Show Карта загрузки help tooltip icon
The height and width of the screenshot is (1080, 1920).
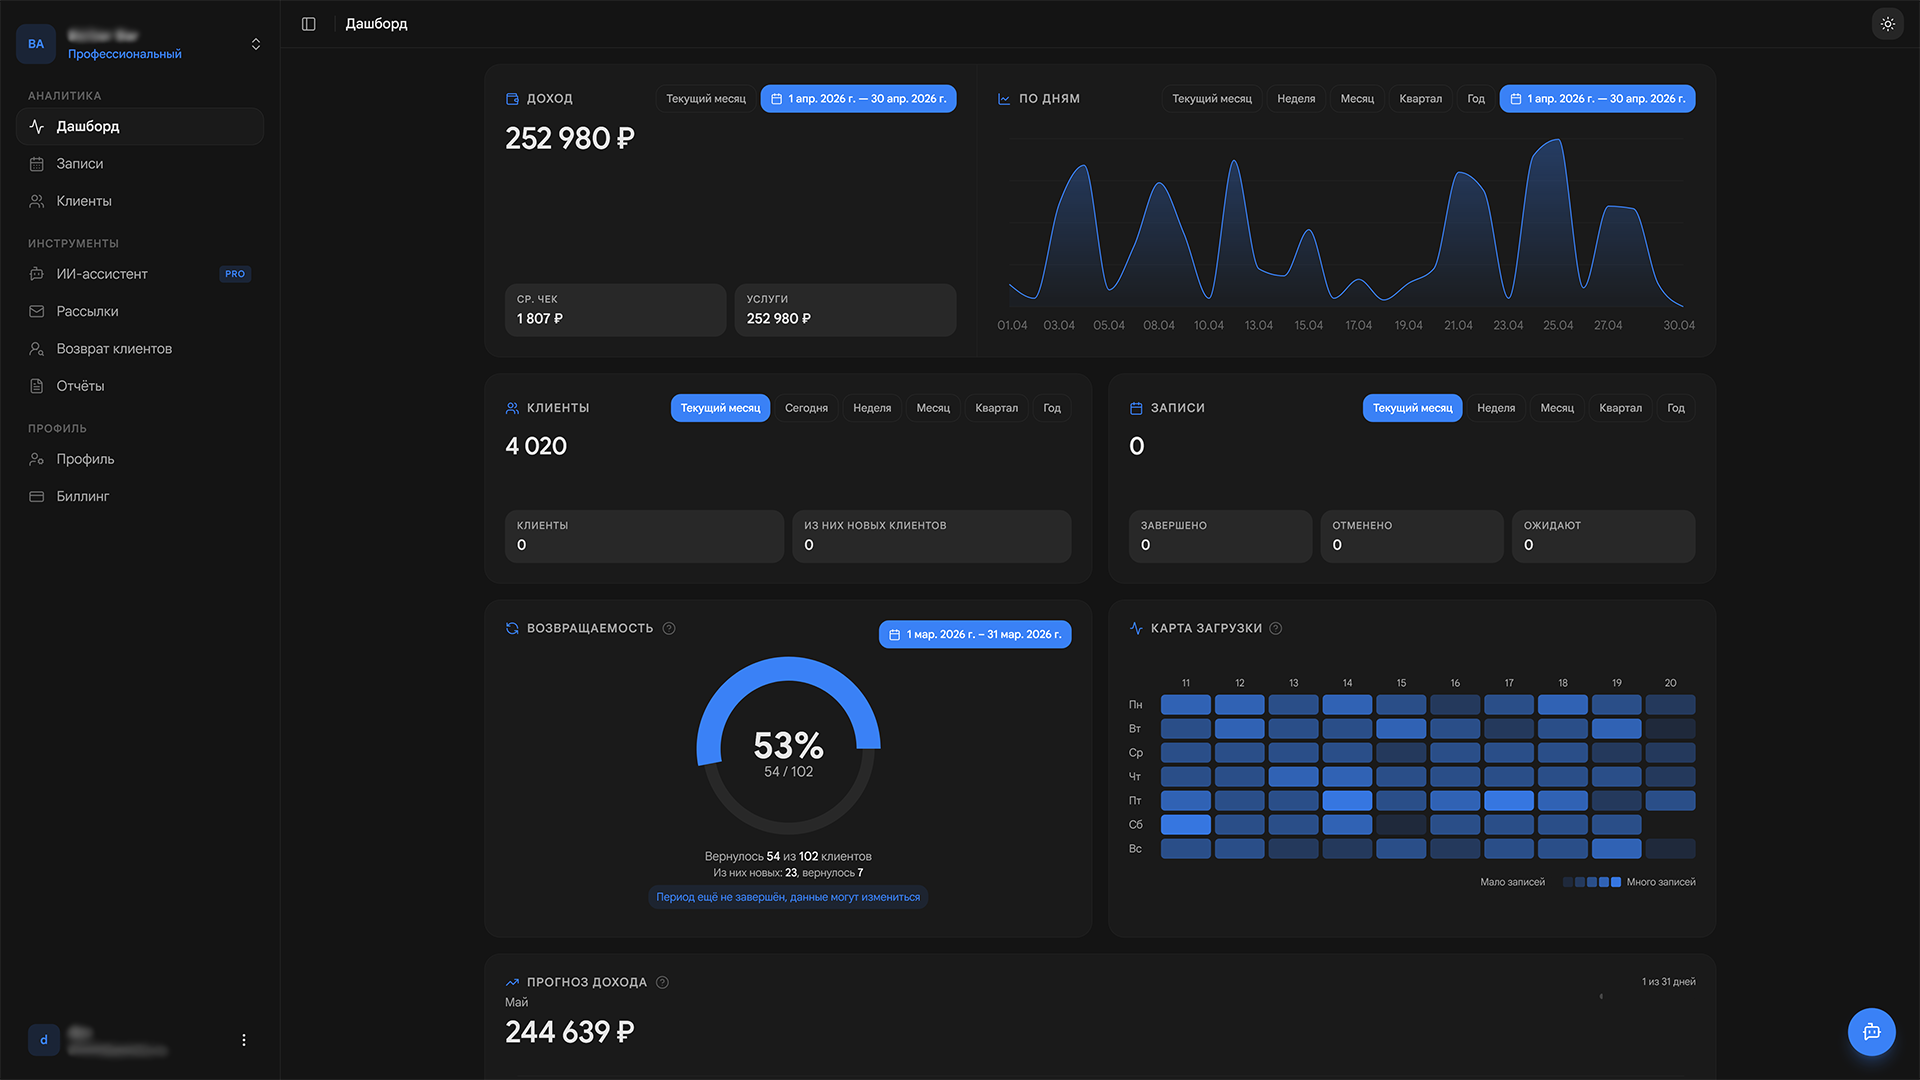(1275, 628)
